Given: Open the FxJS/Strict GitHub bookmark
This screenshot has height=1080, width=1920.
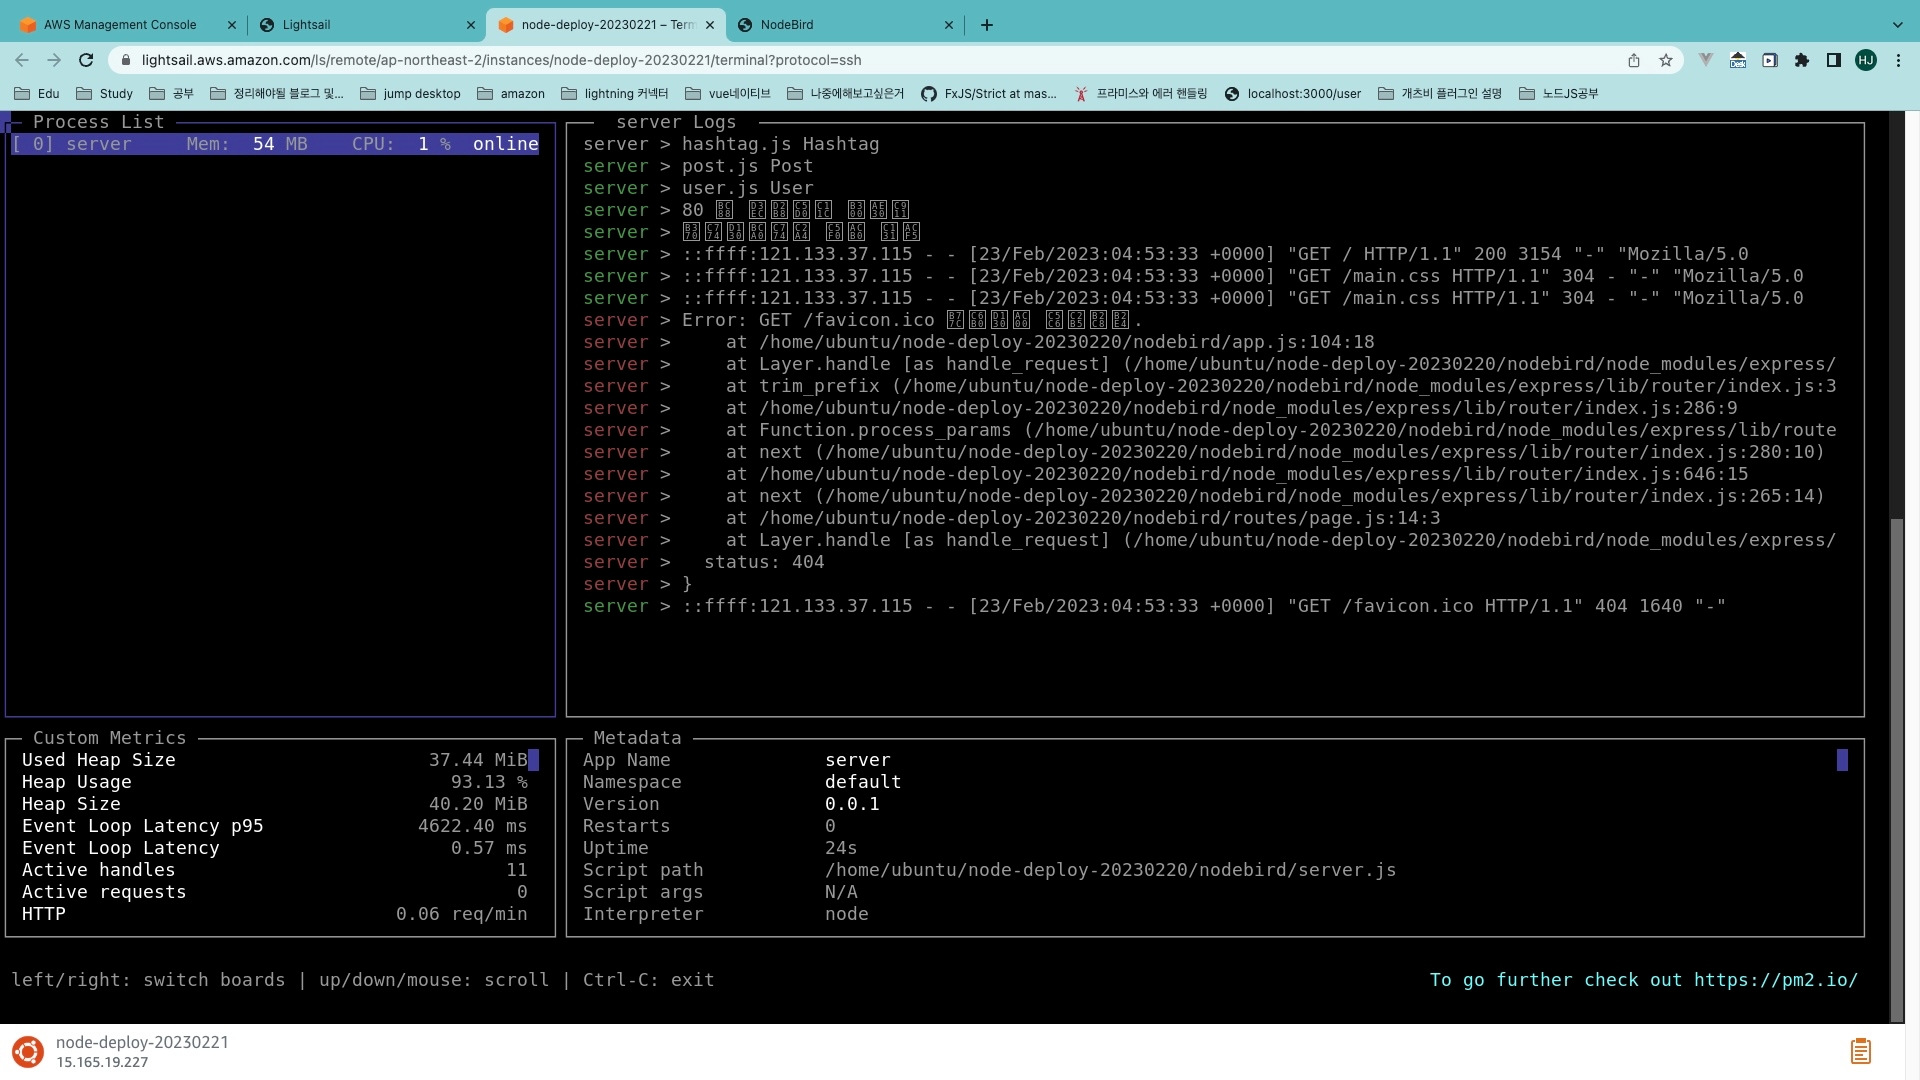Looking at the screenshot, I should pos(989,93).
